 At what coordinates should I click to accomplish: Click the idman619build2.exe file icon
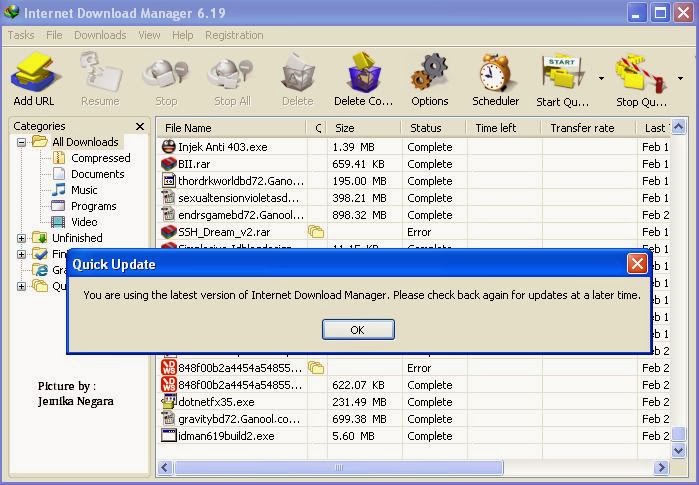pos(169,436)
